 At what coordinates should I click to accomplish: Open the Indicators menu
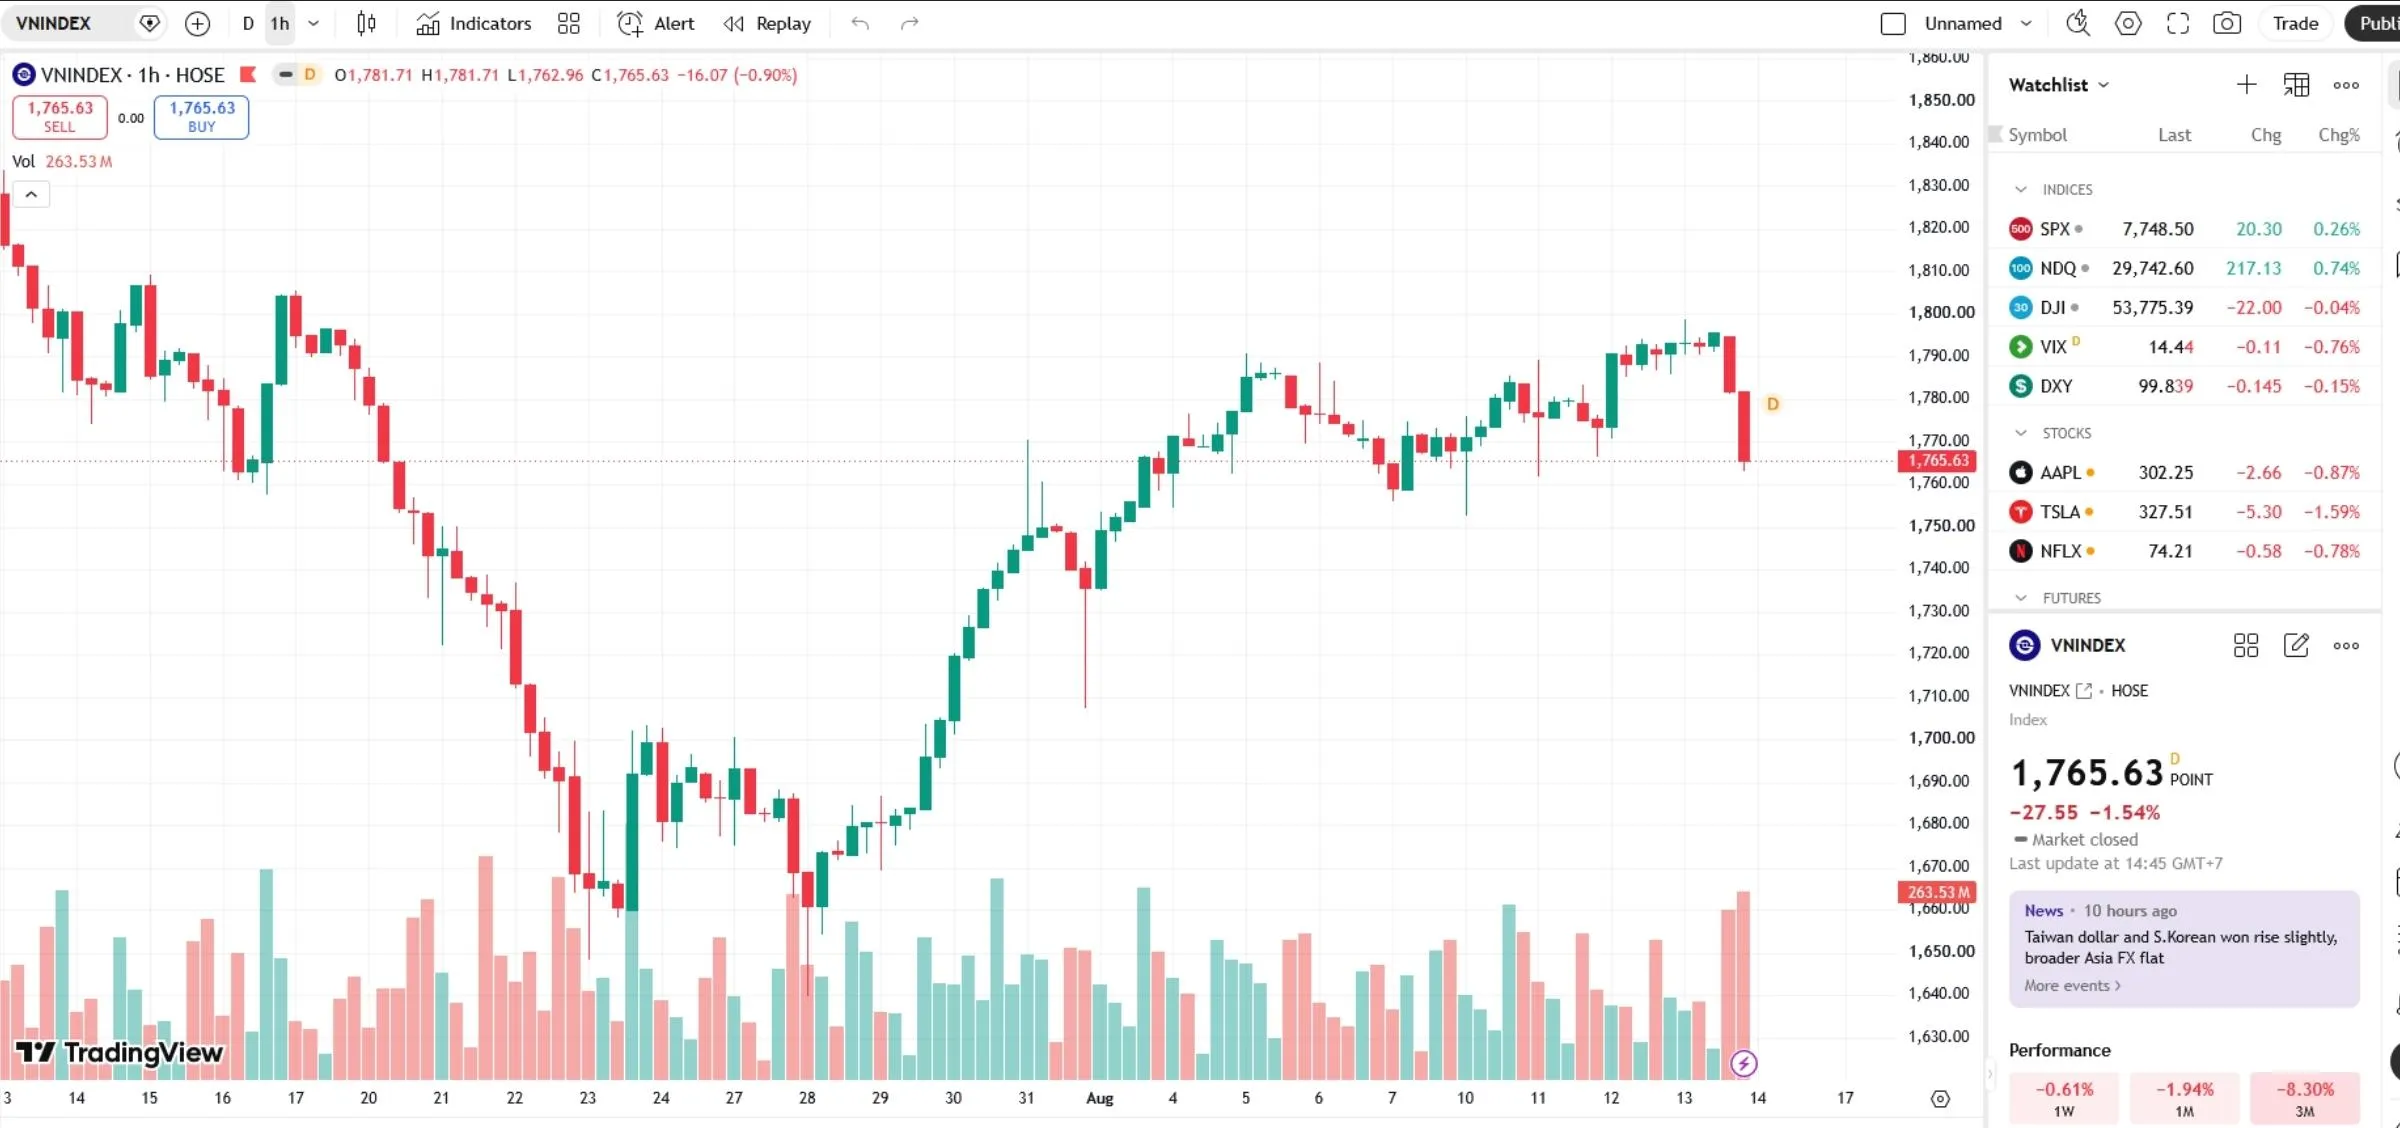coord(474,23)
